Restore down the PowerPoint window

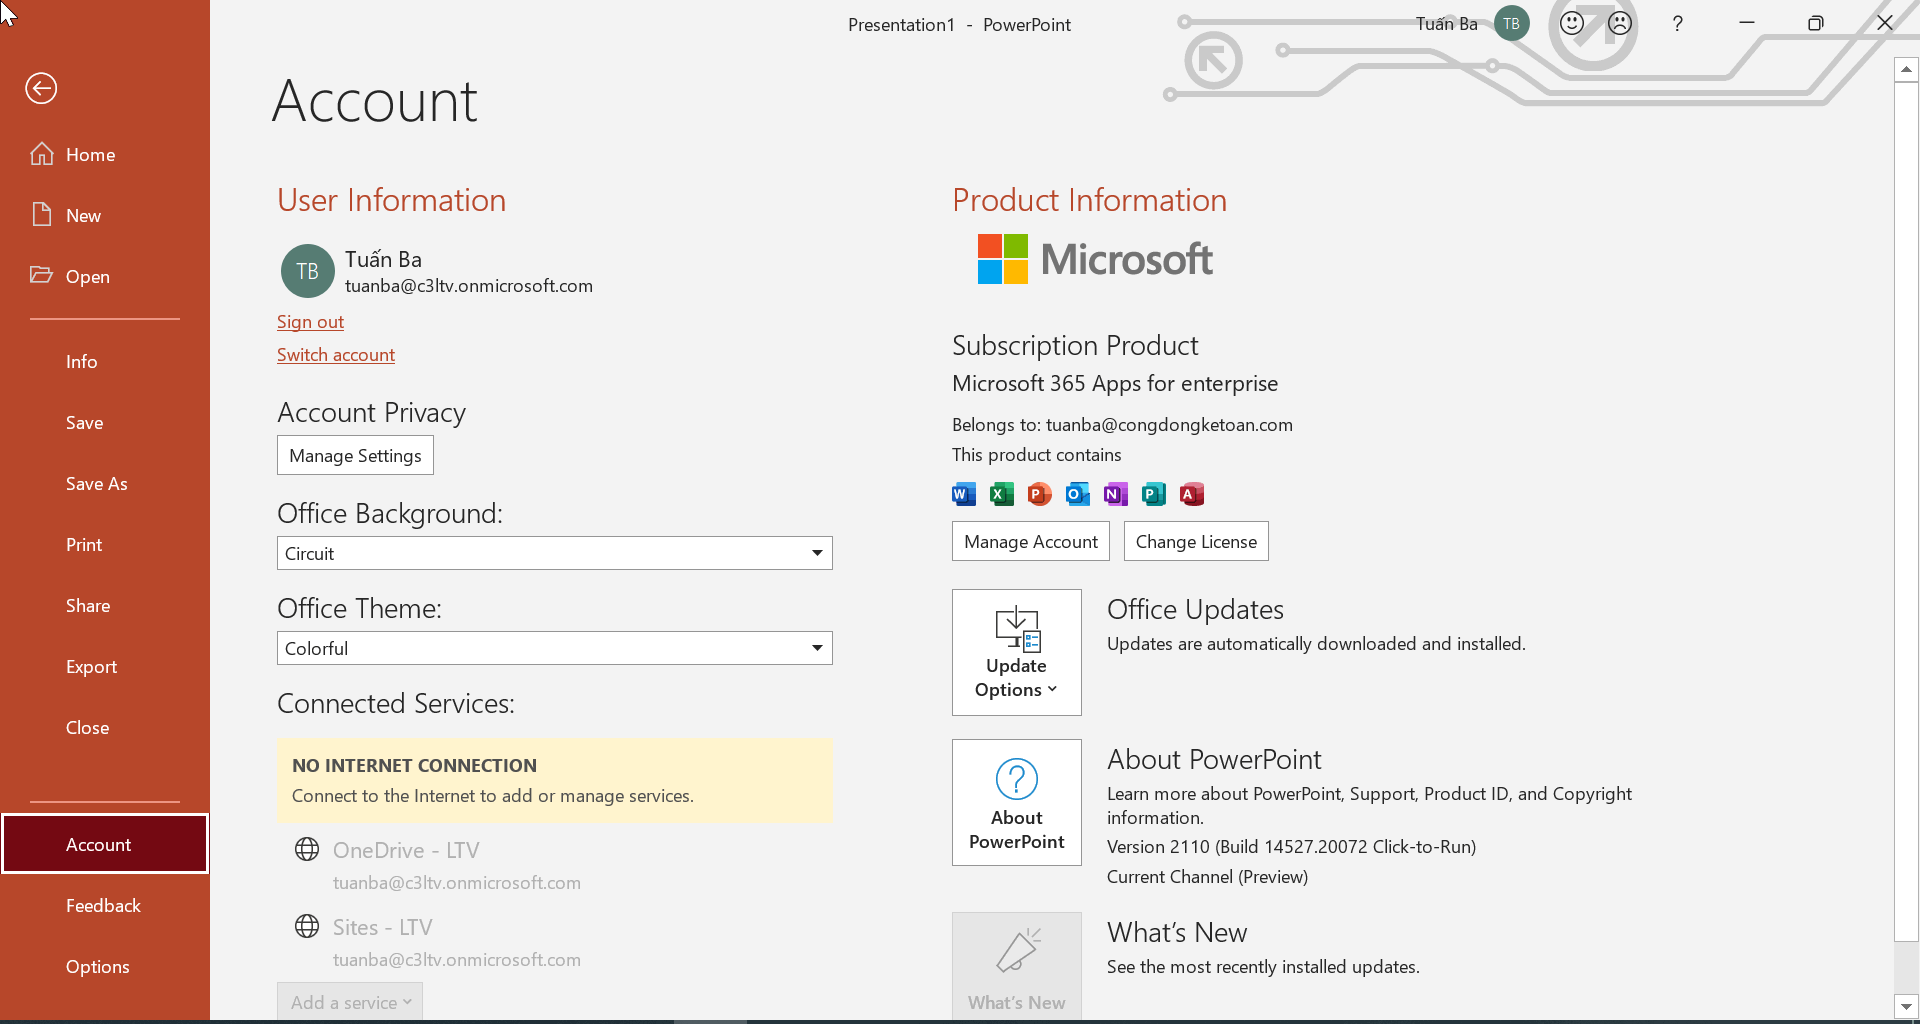pos(1816,23)
